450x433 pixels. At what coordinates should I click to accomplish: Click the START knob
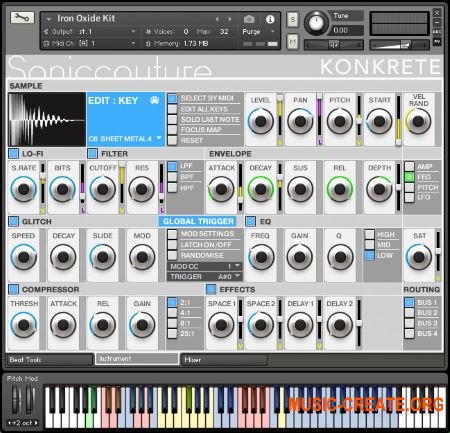point(379,121)
